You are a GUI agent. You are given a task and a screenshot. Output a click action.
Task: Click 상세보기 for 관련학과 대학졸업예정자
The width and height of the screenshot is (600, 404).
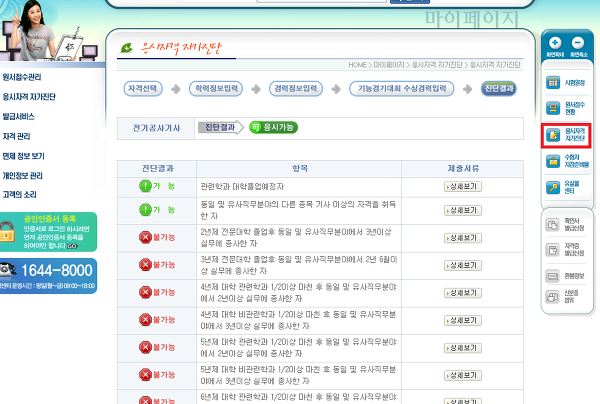[x=463, y=186]
